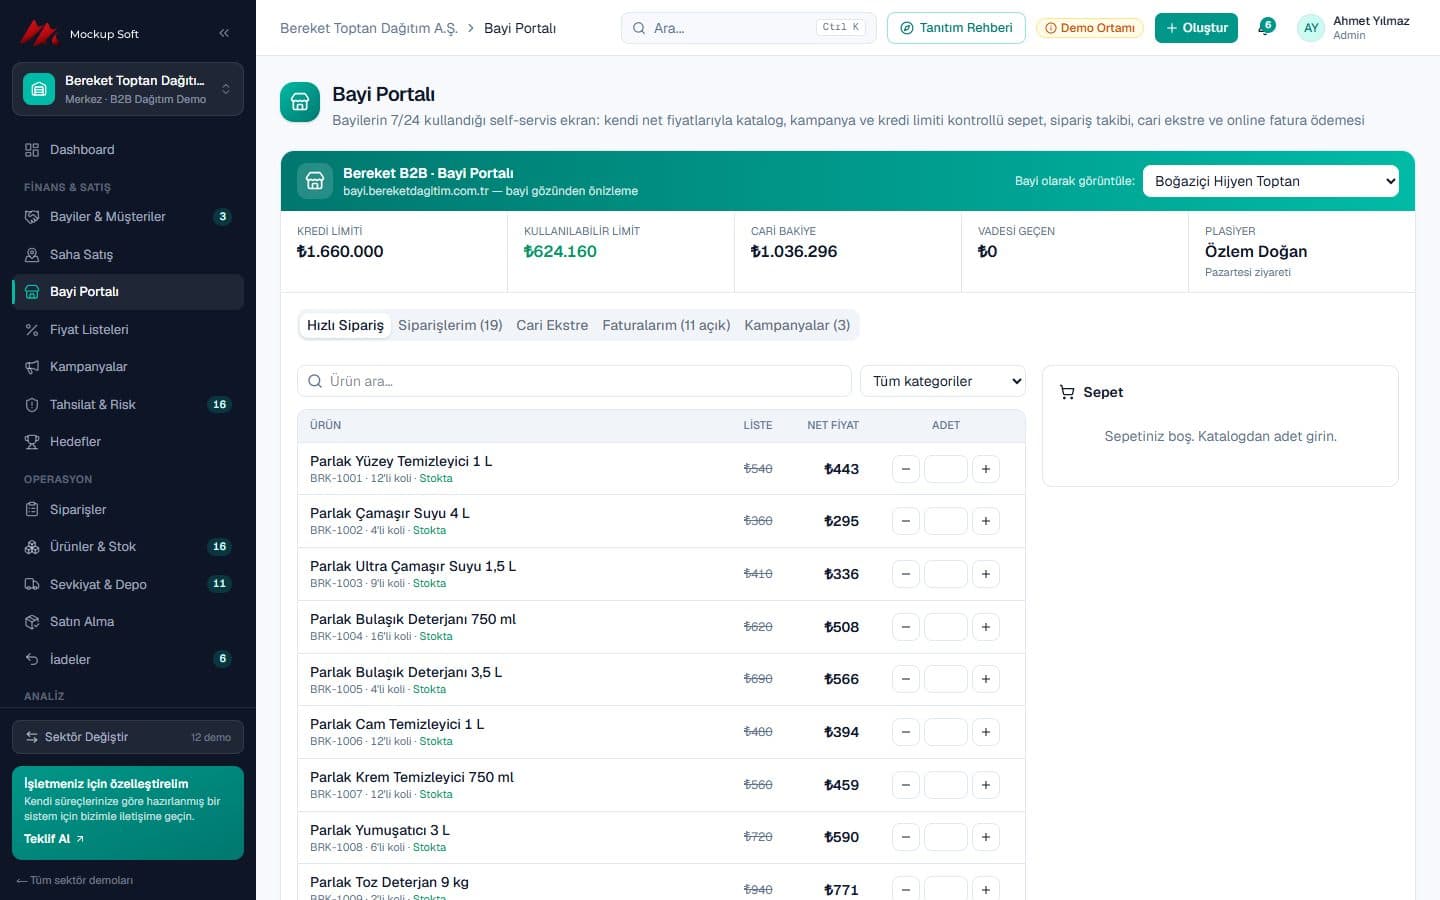This screenshot has width=1440, height=900.
Task: Click the ₺624.160 available limit value
Action: (560, 252)
